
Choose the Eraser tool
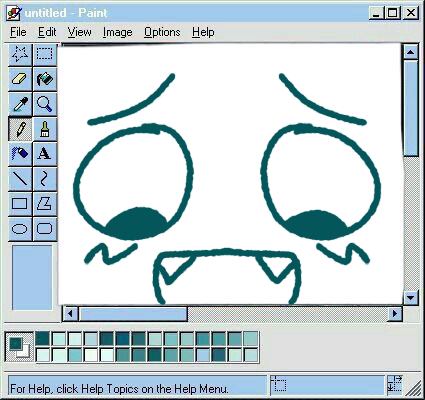[x=20, y=79]
